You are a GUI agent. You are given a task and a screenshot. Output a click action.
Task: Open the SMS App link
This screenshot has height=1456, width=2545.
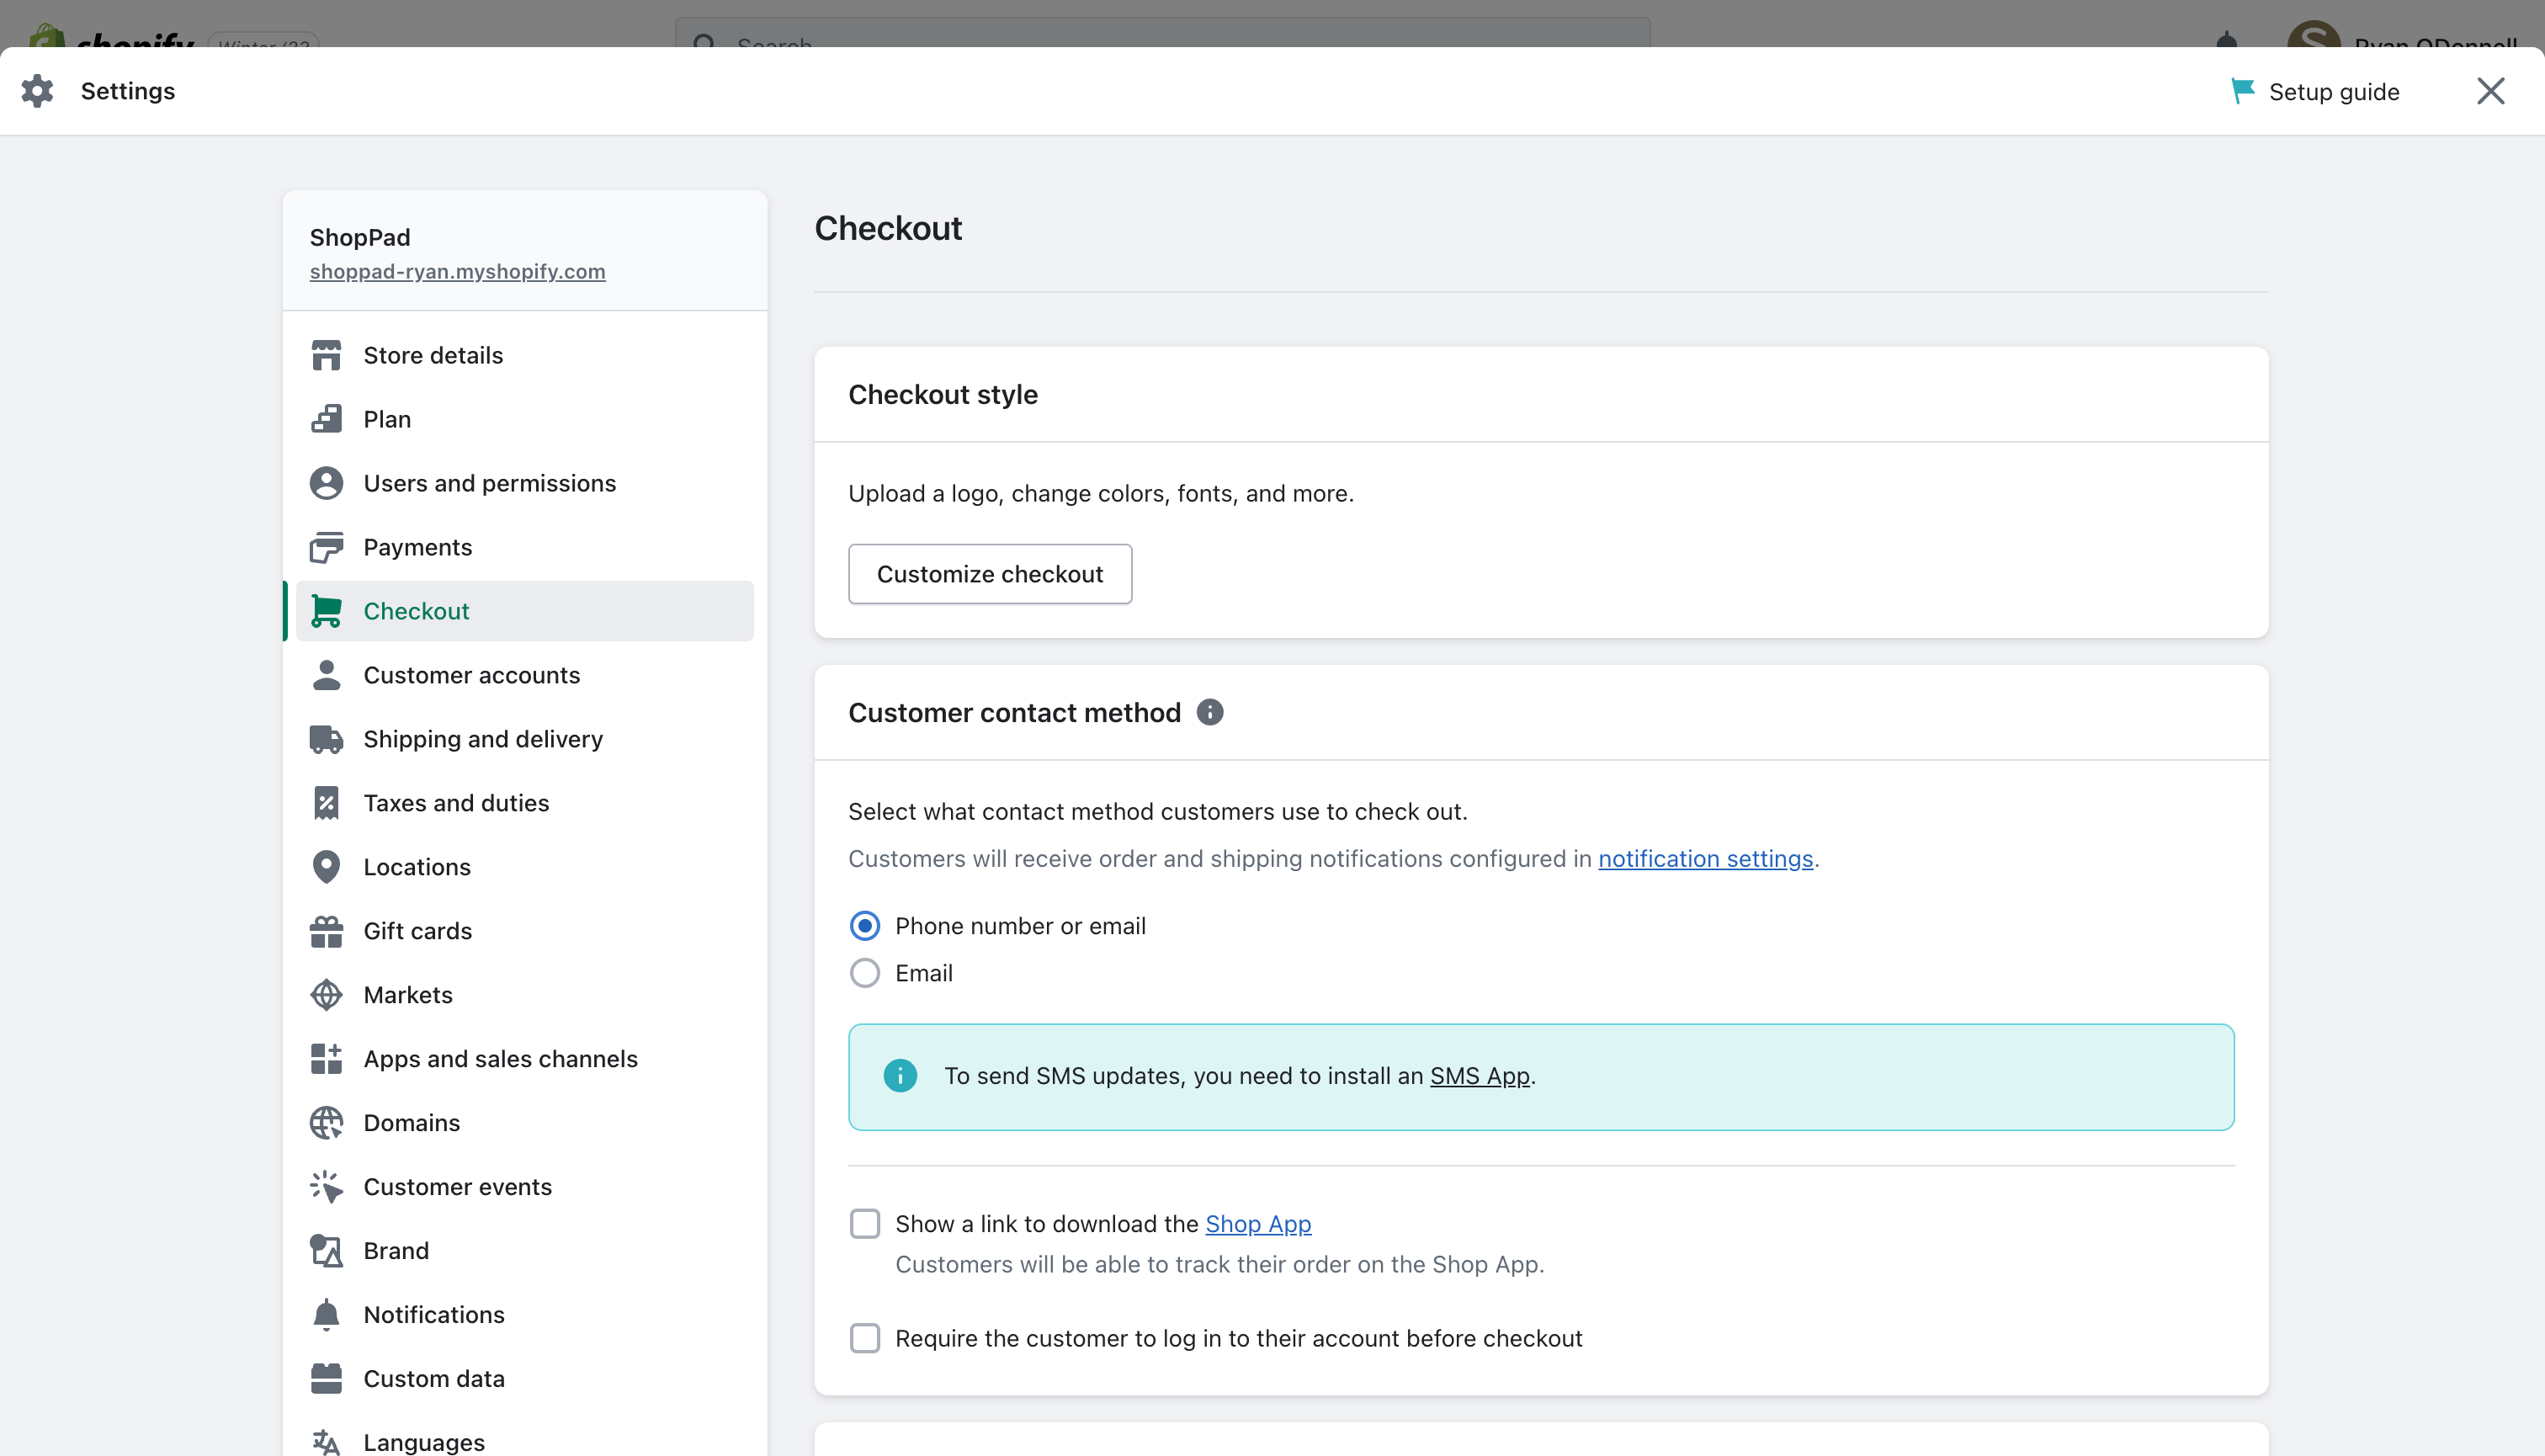coord(1480,1077)
